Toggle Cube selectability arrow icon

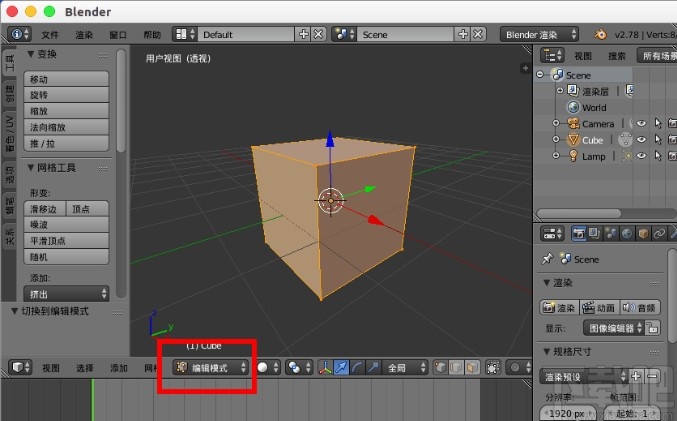pos(658,139)
